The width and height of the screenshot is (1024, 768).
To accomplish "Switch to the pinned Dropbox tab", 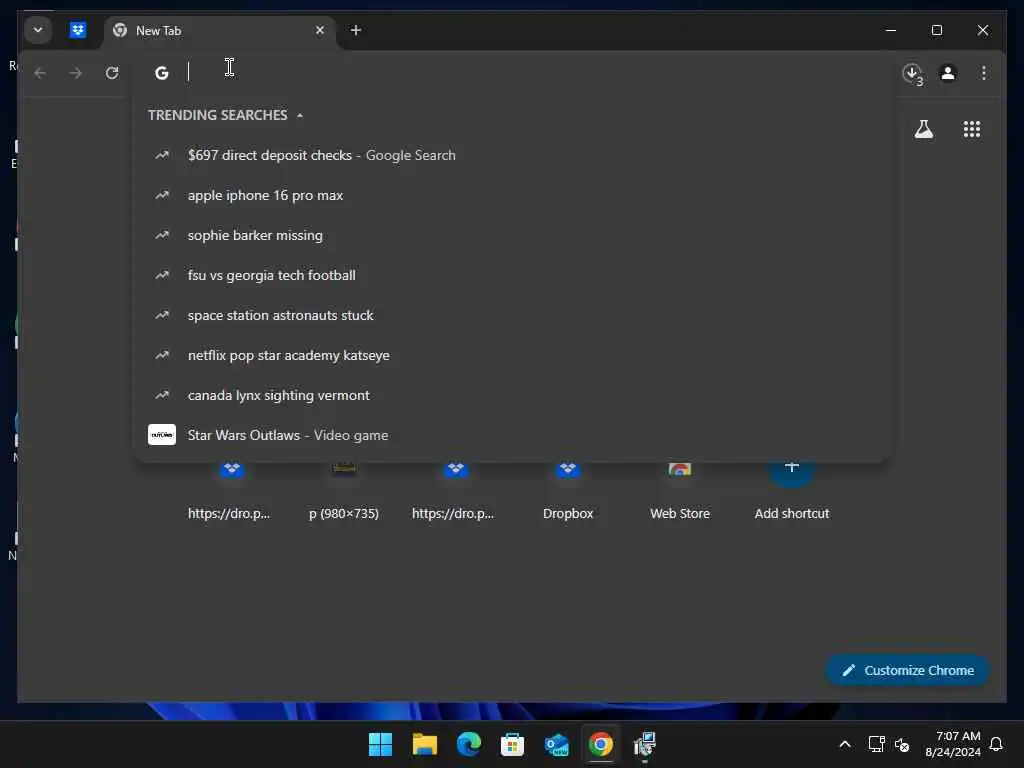I will pos(78,30).
